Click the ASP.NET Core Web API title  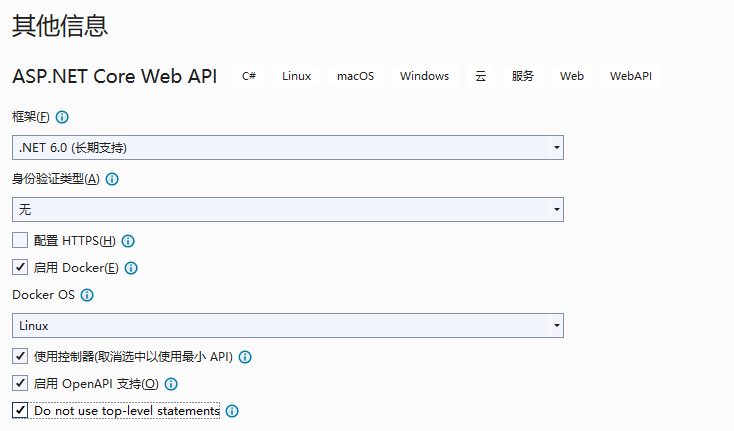[x=115, y=76]
